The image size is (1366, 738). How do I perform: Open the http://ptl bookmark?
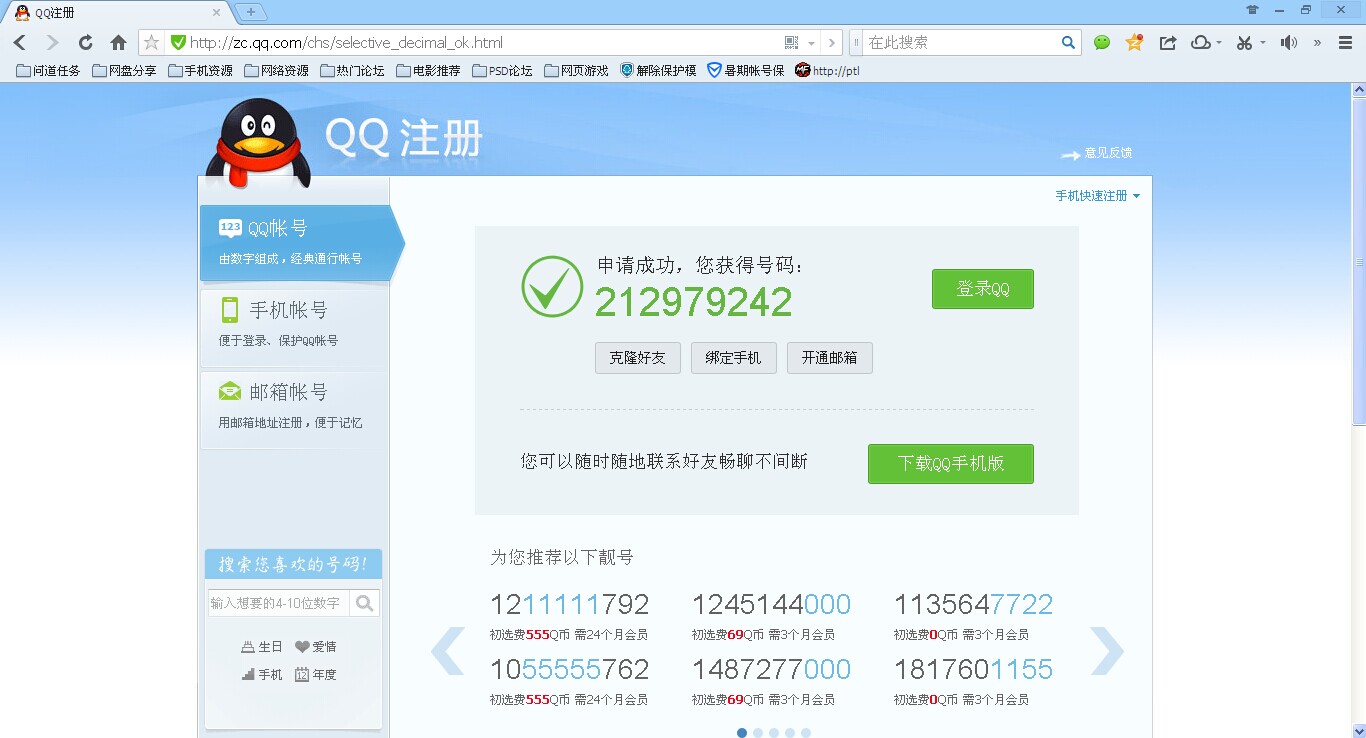click(828, 71)
